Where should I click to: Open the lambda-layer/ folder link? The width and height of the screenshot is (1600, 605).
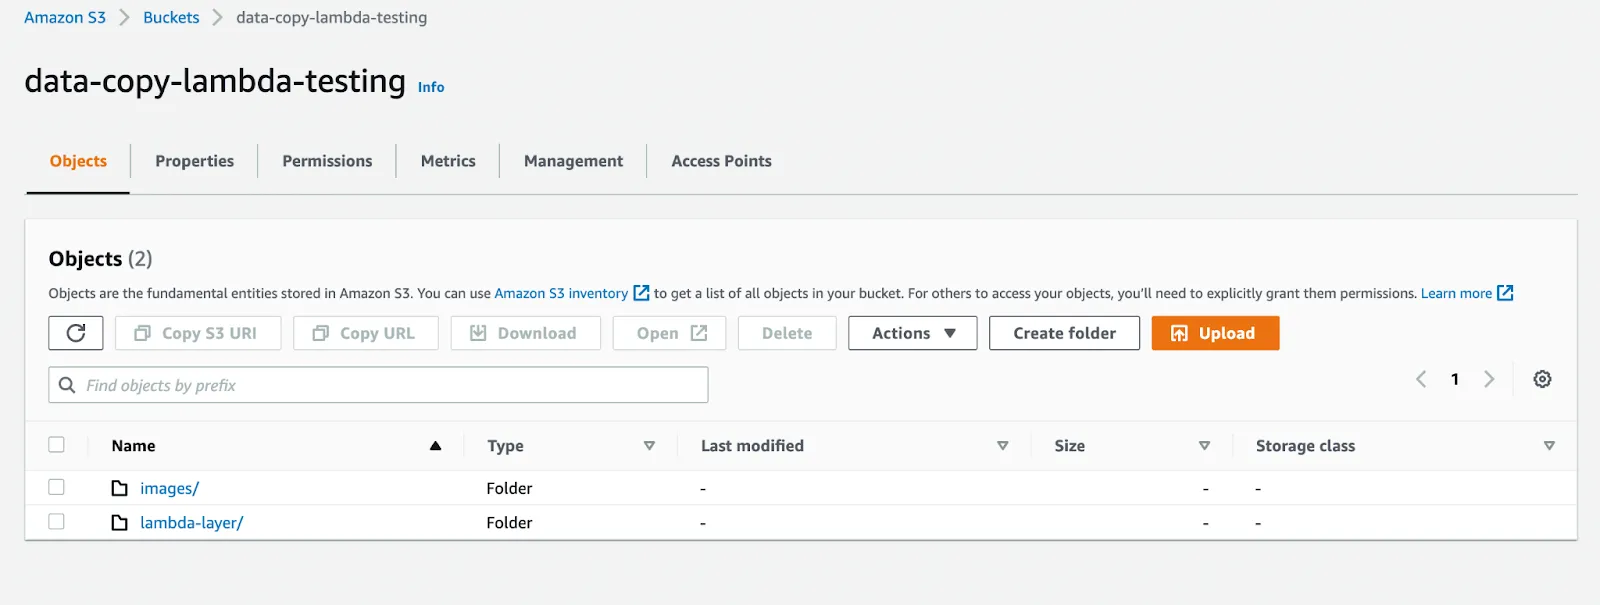191,522
